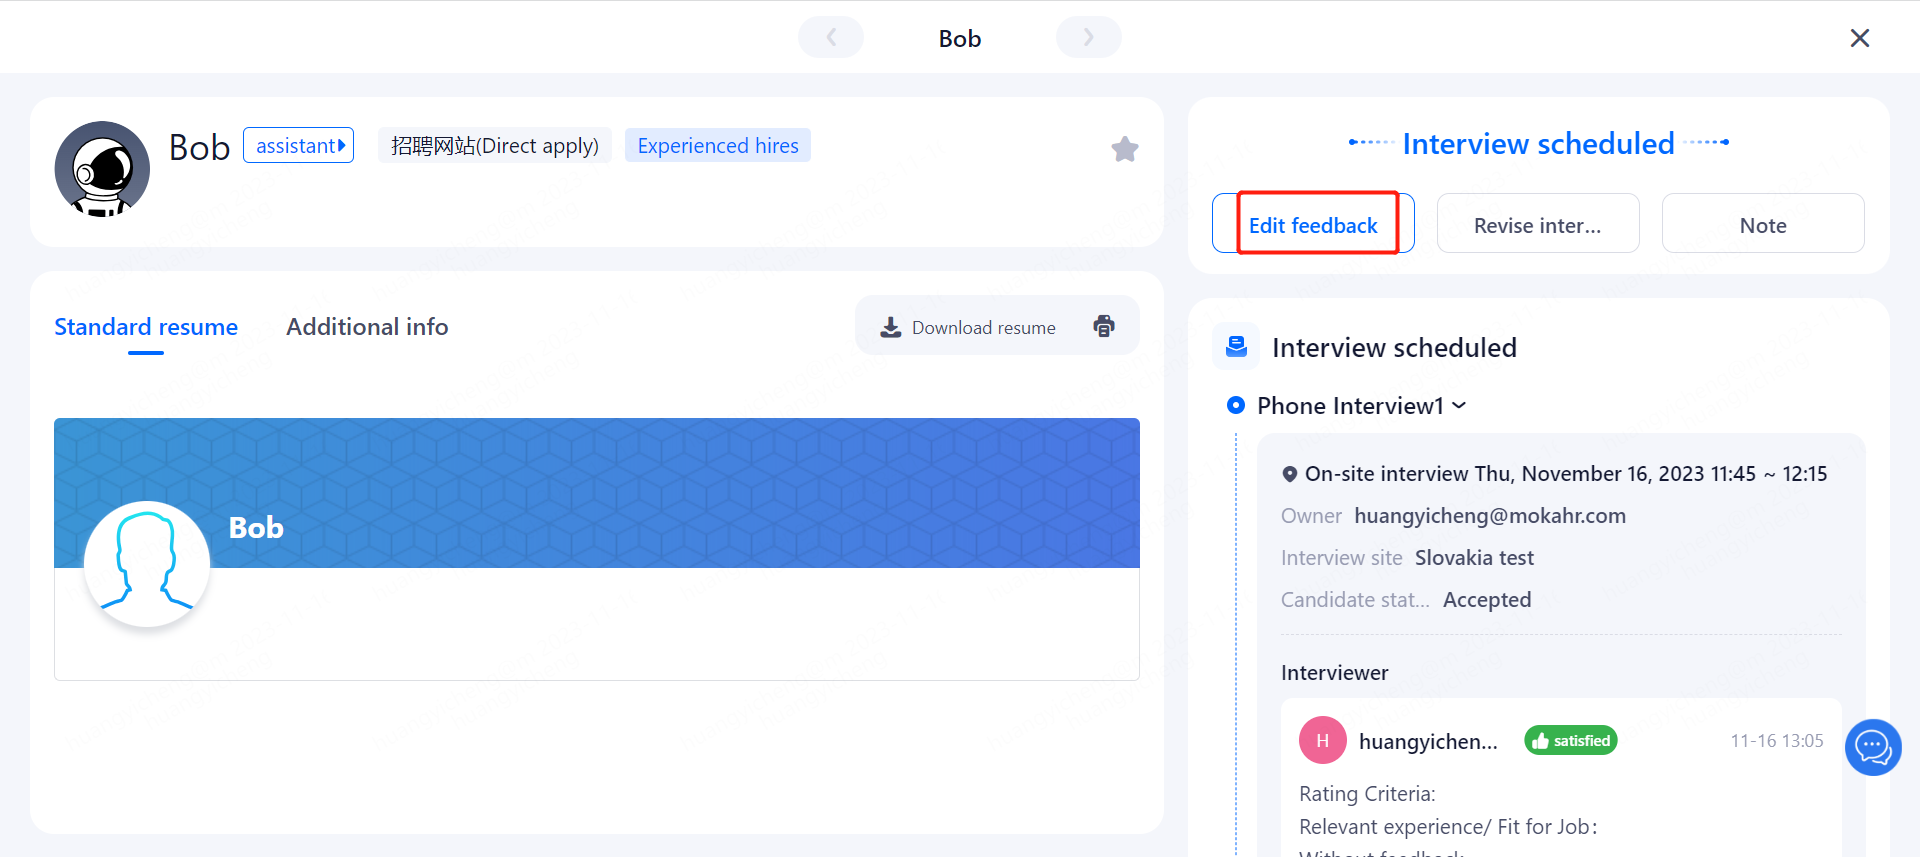The width and height of the screenshot is (1920, 857).
Task: Expand the Phone Interview1 dropdown chevron
Action: click(x=1459, y=405)
